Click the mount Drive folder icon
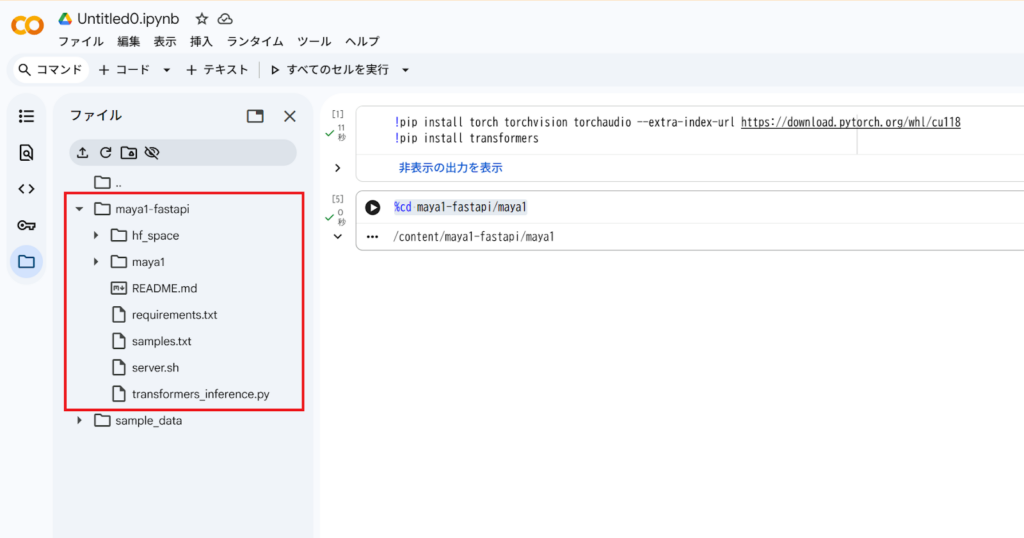1024x538 pixels. (x=129, y=153)
